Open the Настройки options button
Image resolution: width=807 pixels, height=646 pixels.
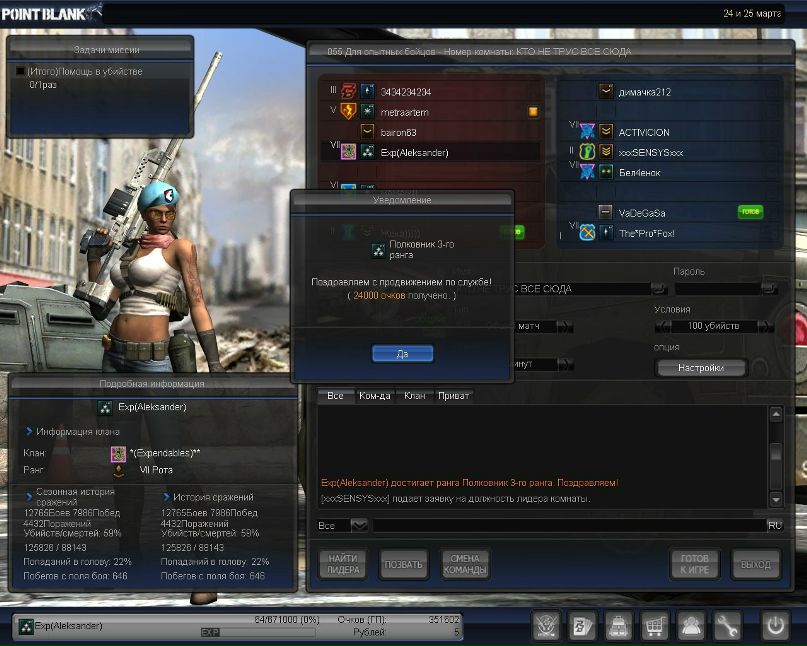tap(701, 368)
